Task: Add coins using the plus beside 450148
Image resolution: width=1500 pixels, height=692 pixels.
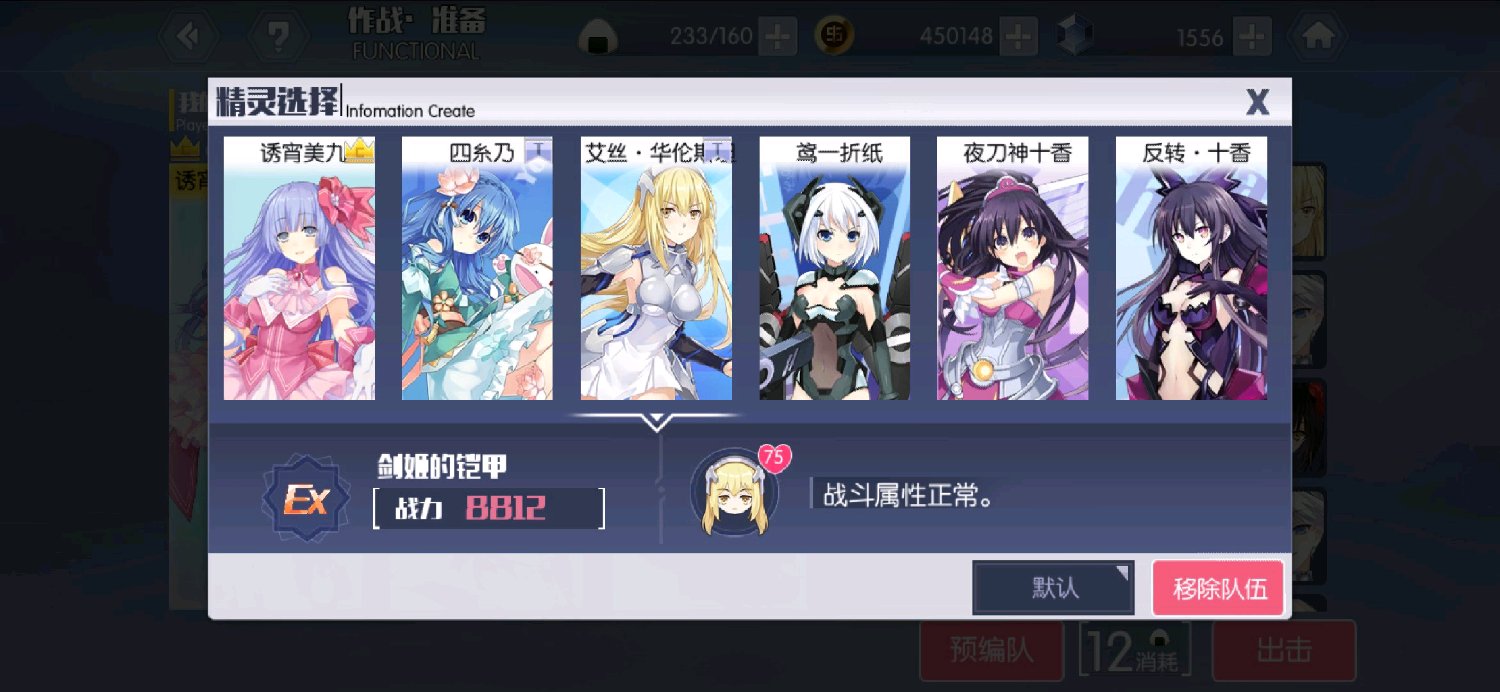Action: click(1018, 37)
